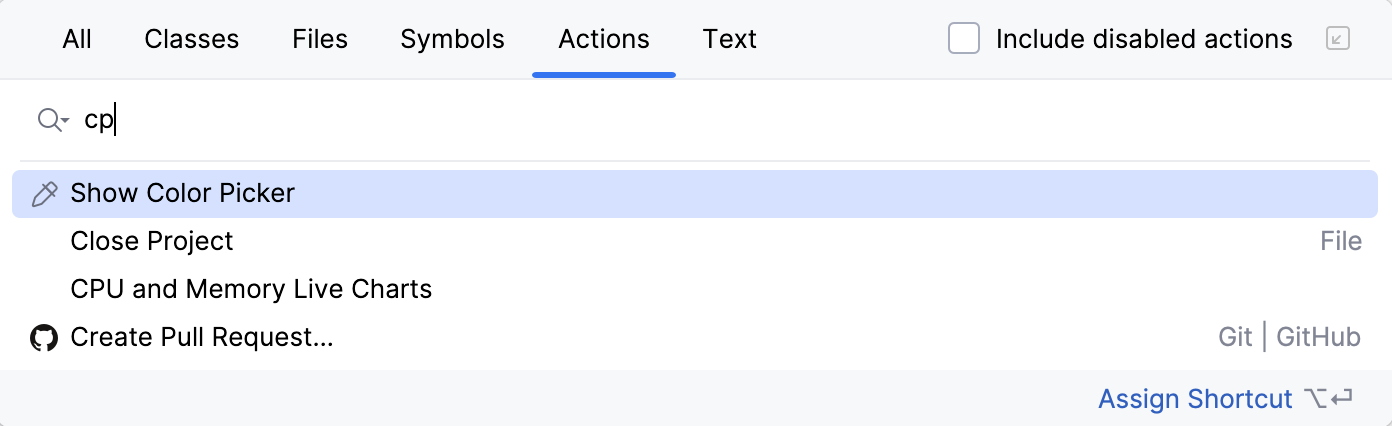Run CPU and Memory Live Charts action
The height and width of the screenshot is (426, 1392).
(251, 289)
